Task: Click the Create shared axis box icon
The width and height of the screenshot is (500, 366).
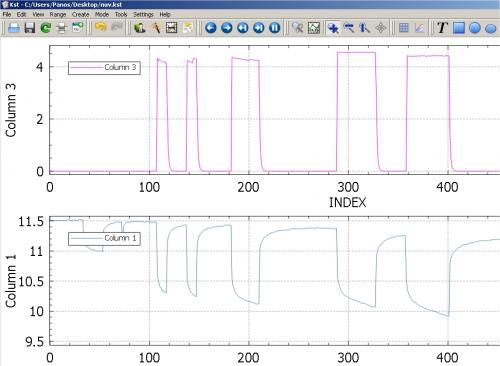Action: (x=420, y=28)
